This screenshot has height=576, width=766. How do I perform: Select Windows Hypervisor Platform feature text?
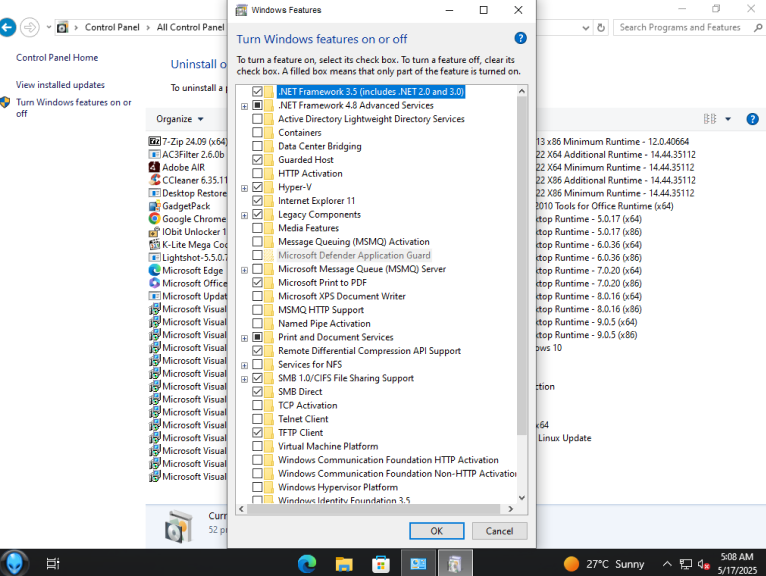point(338,487)
